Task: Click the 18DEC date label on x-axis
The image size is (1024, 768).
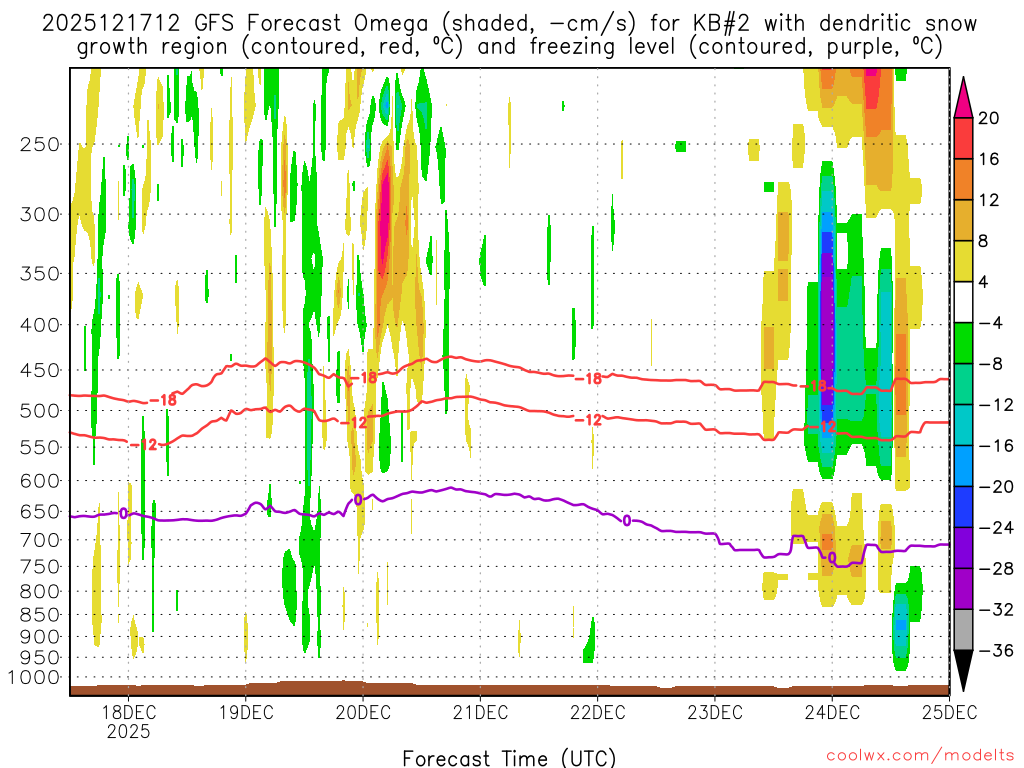Action: [x=128, y=711]
